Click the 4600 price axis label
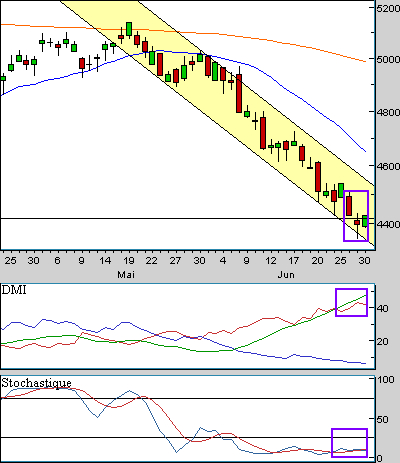The image size is (400, 463). 388,166
